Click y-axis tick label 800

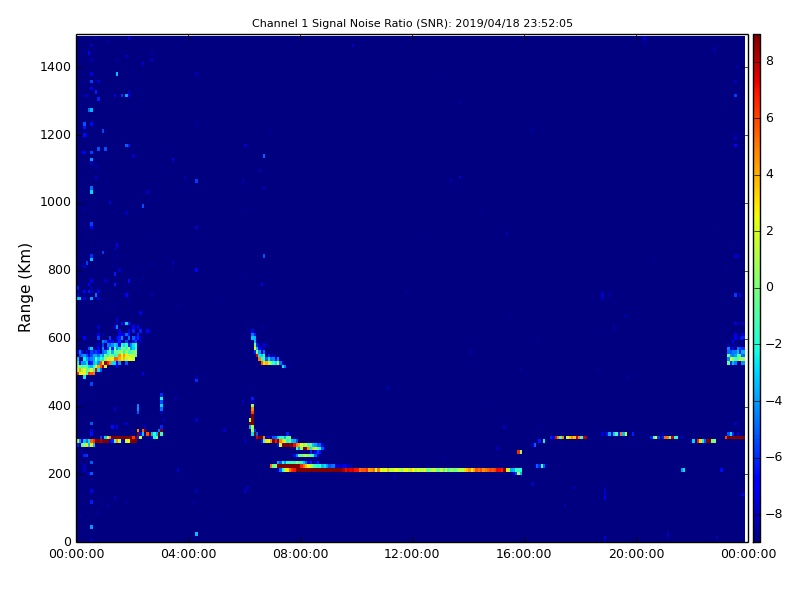coord(59,270)
